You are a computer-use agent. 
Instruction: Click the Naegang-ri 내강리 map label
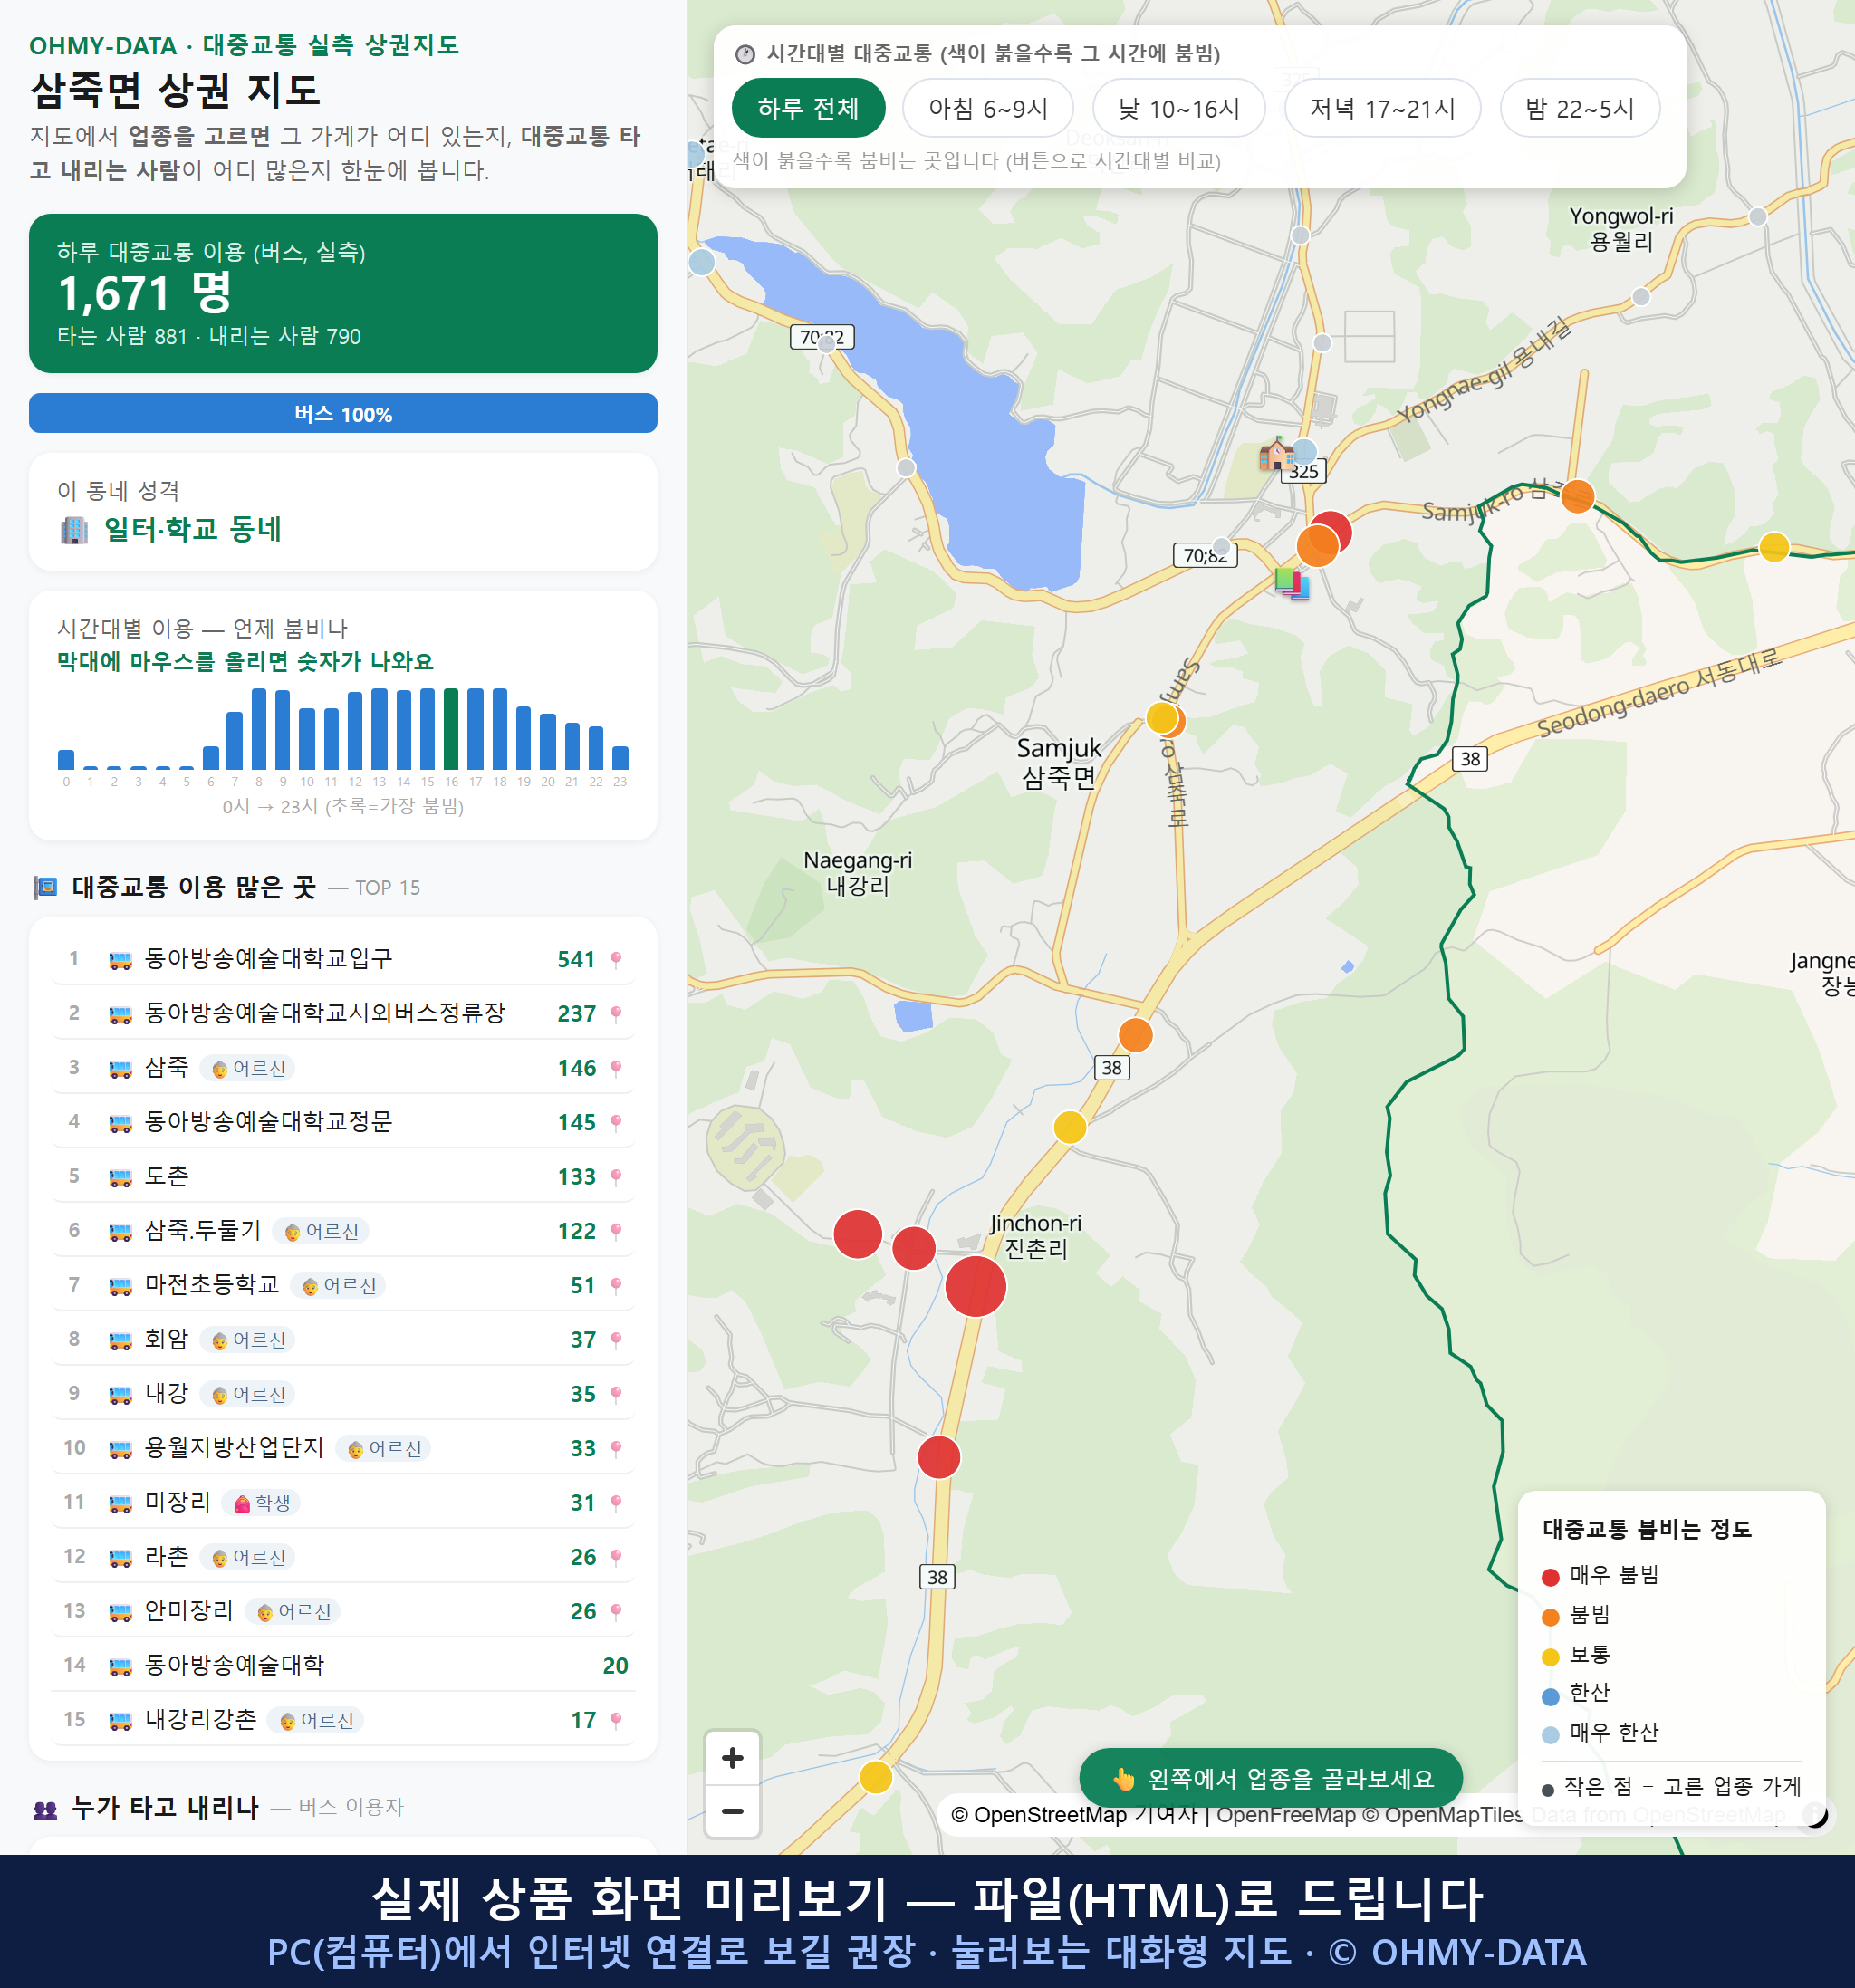[x=857, y=873]
